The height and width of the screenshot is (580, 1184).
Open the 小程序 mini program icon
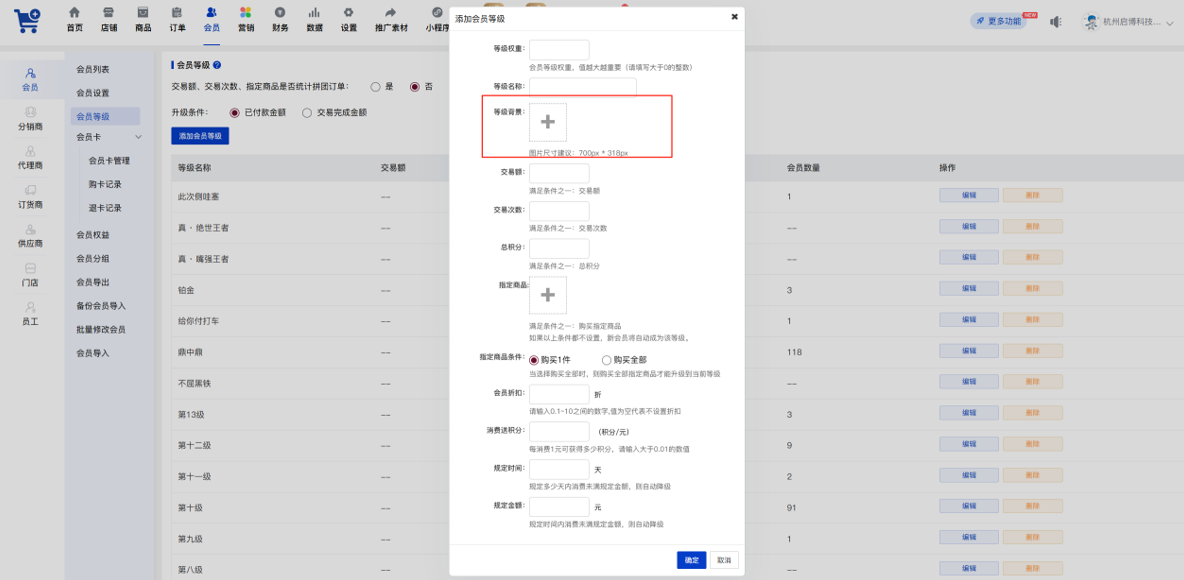point(437,13)
